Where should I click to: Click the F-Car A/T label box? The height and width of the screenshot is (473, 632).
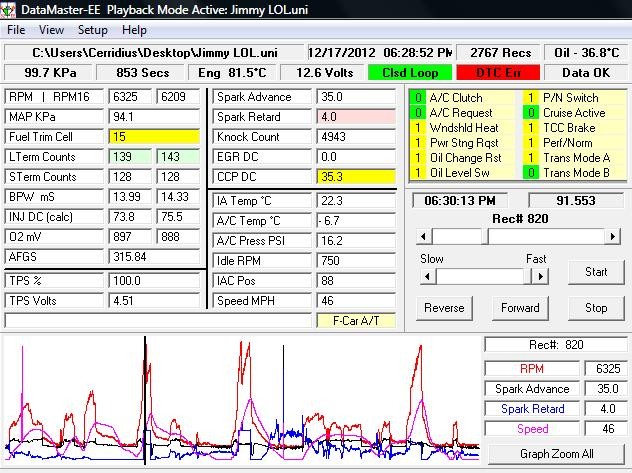pos(356,321)
